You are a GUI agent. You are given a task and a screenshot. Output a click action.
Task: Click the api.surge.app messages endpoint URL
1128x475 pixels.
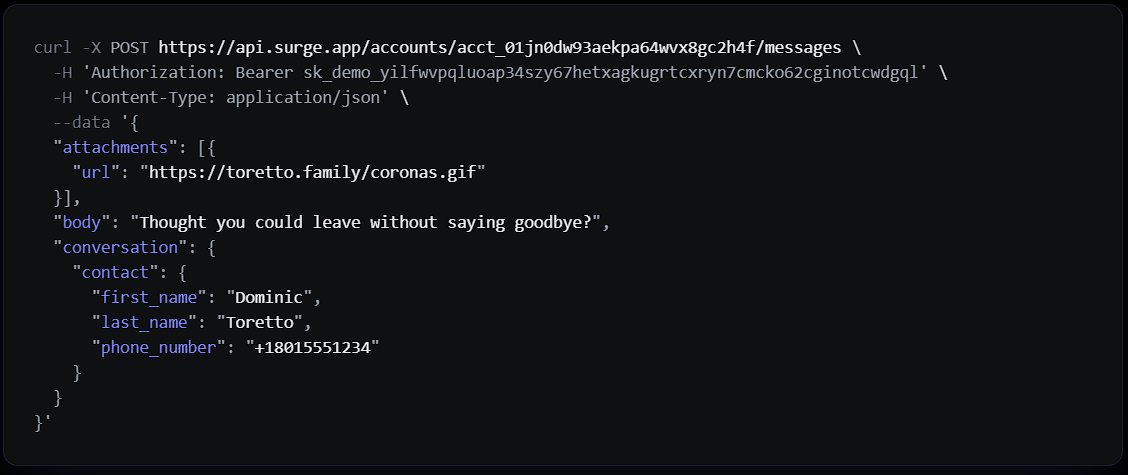(x=500, y=48)
